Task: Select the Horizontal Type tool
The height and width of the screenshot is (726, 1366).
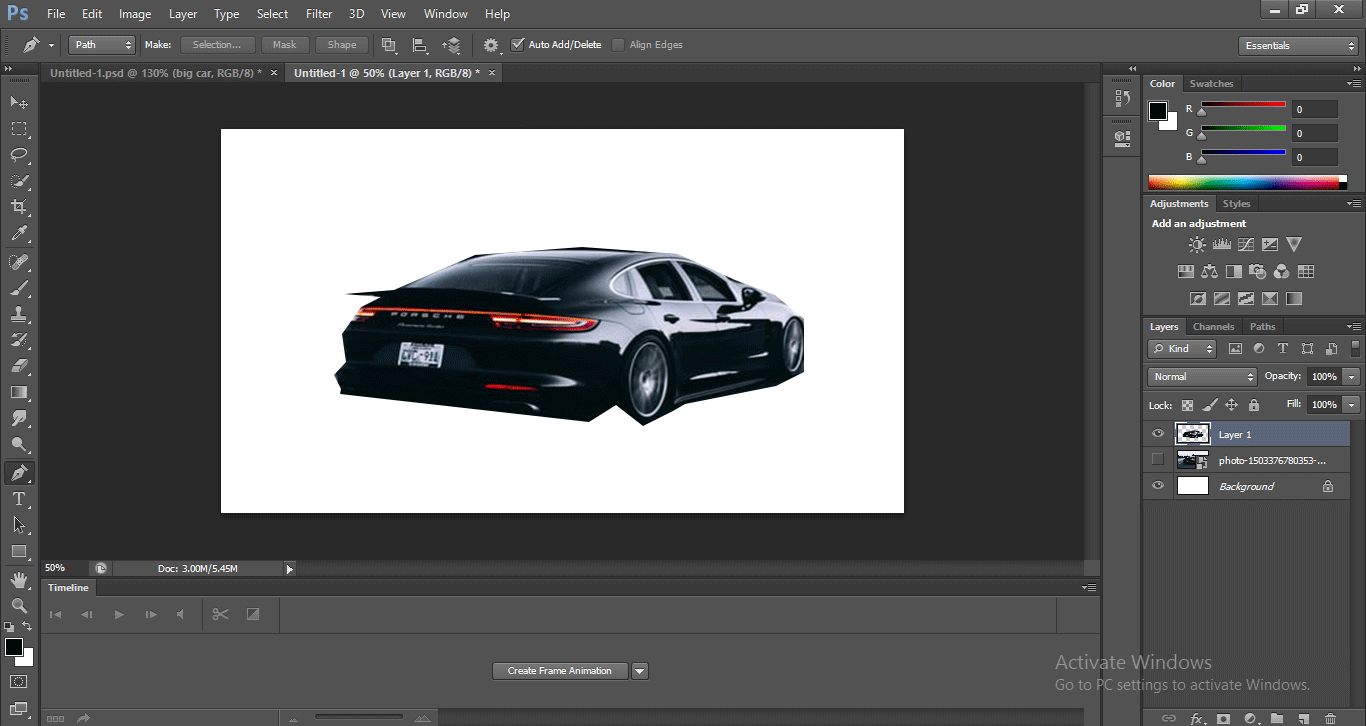Action: [x=19, y=498]
